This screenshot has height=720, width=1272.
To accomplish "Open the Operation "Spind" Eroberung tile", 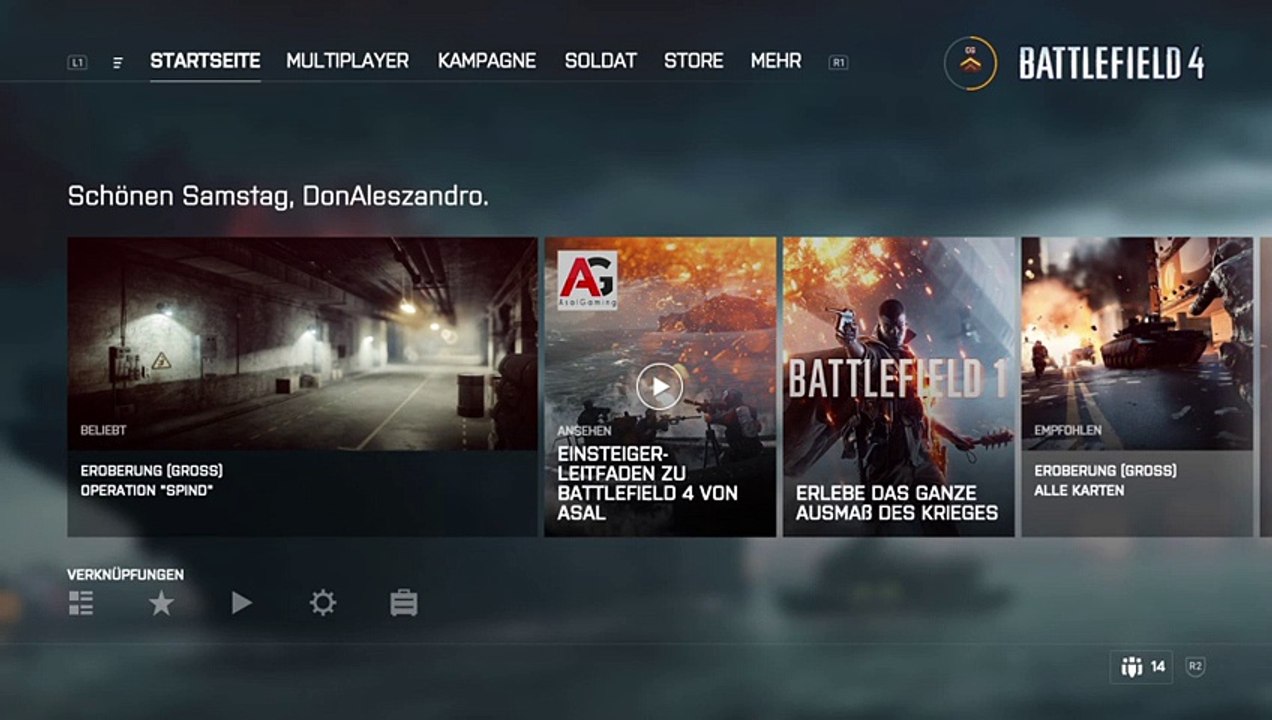I will [x=302, y=387].
